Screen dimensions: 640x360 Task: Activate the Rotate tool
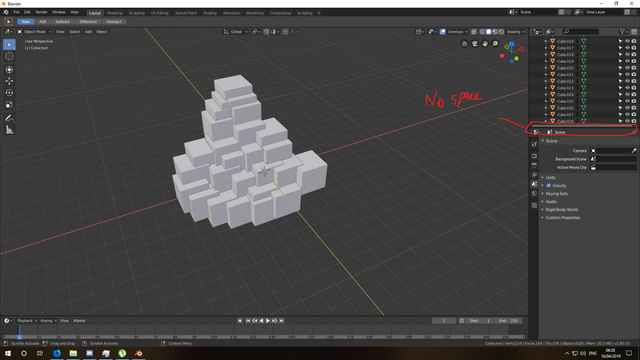pos(9,93)
